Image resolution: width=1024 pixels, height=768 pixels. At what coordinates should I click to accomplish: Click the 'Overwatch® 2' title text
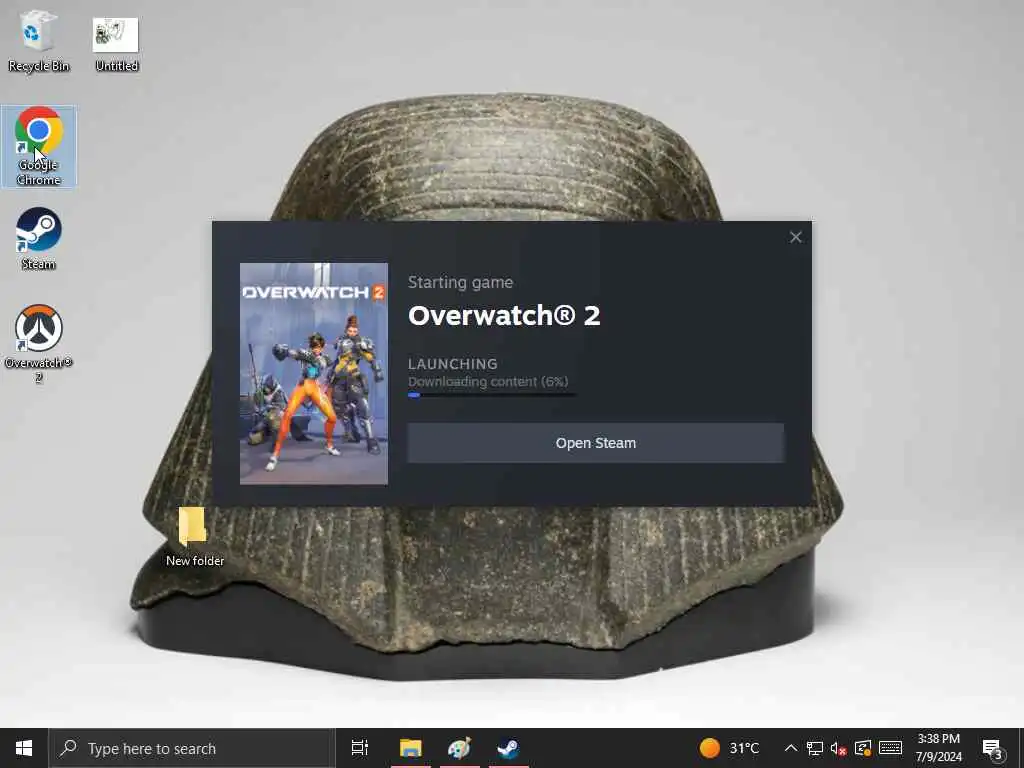[504, 315]
